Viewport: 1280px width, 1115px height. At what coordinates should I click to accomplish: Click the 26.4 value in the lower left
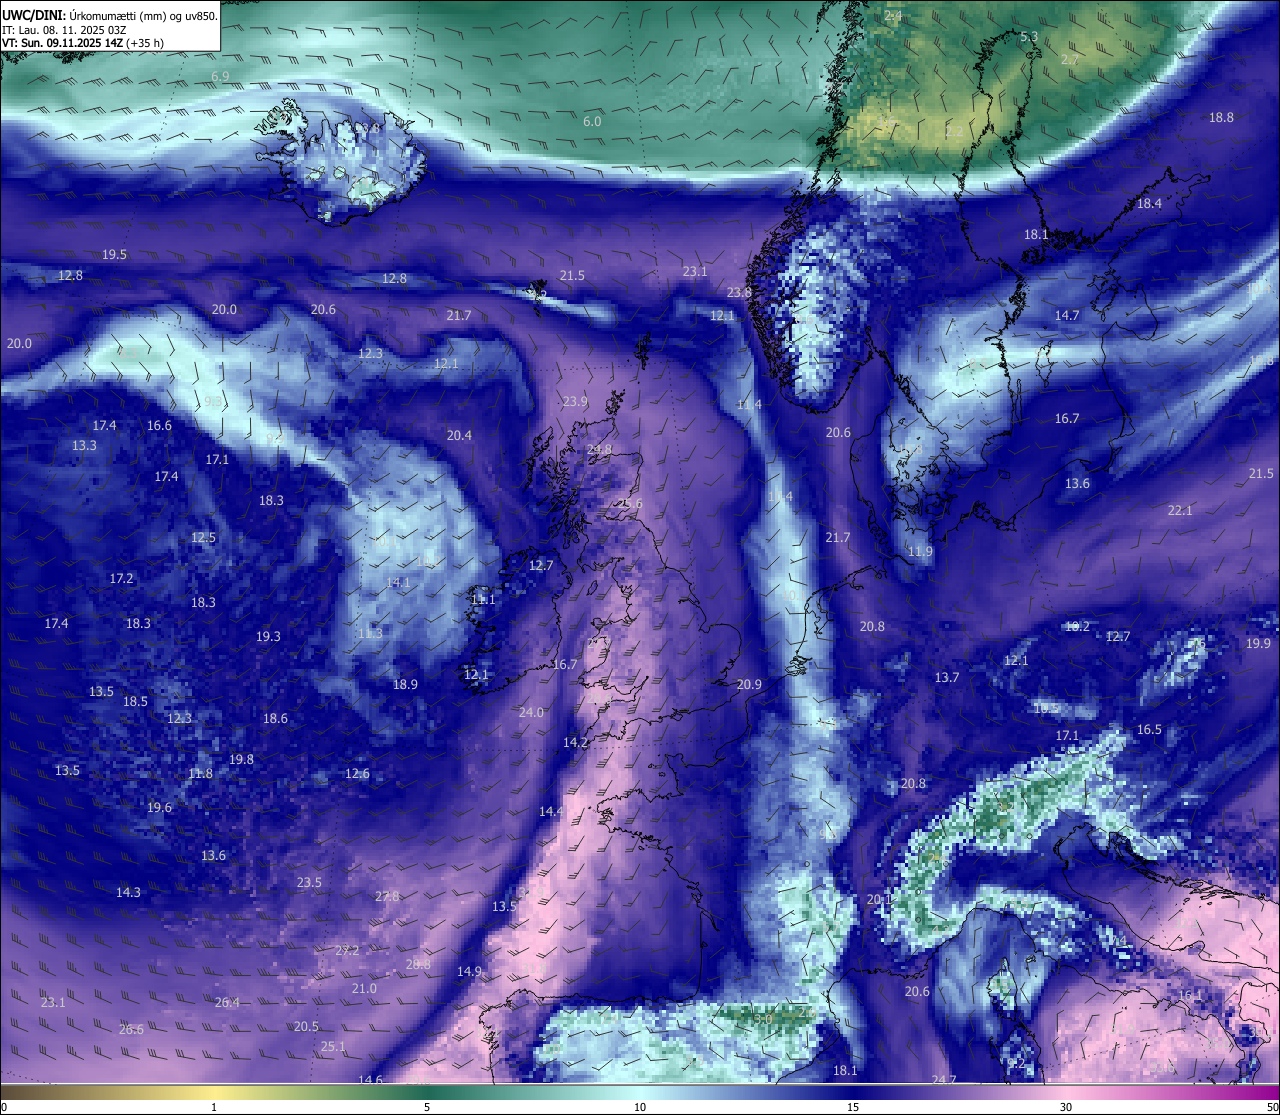pos(227,1002)
